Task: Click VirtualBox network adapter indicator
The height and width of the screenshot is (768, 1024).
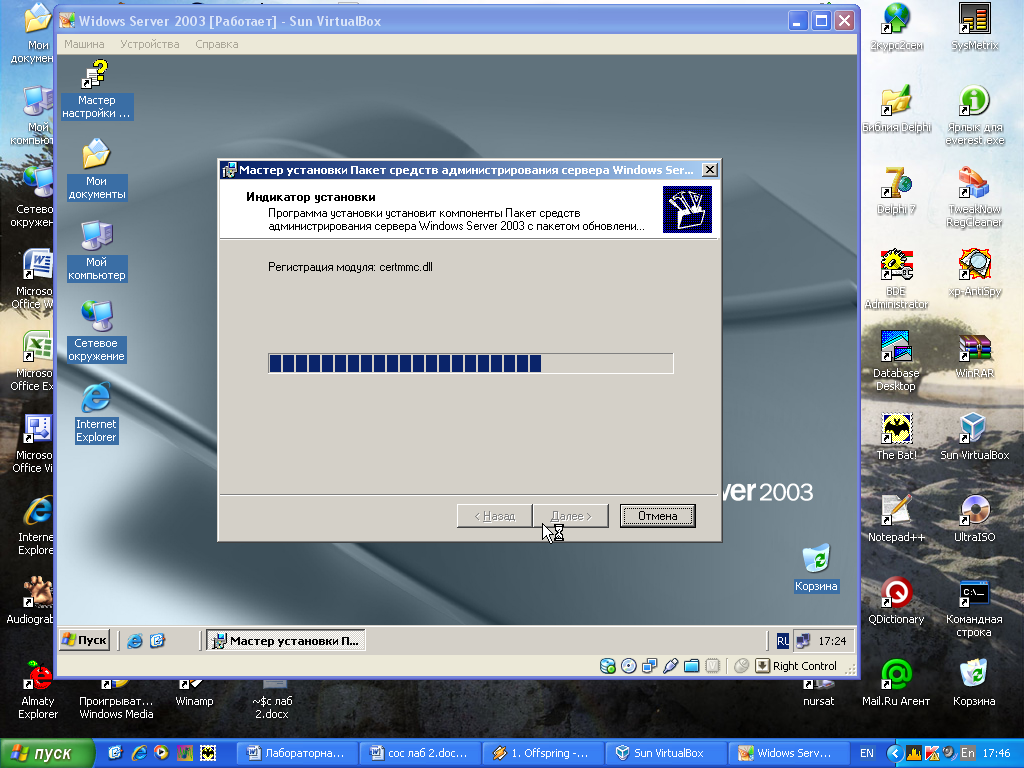Action: coord(649,665)
